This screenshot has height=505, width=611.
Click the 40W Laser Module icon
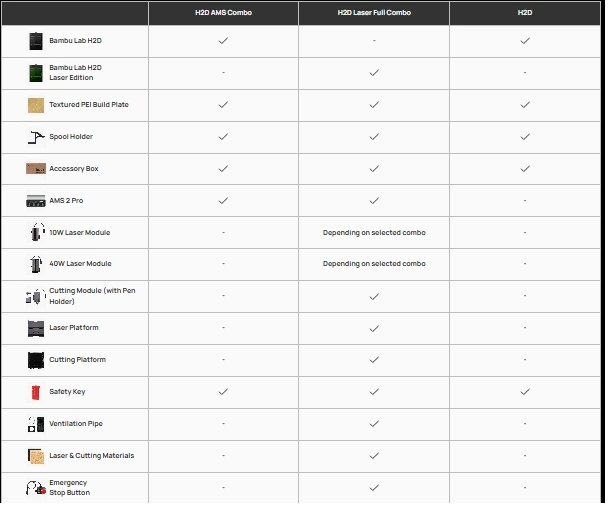(36, 264)
